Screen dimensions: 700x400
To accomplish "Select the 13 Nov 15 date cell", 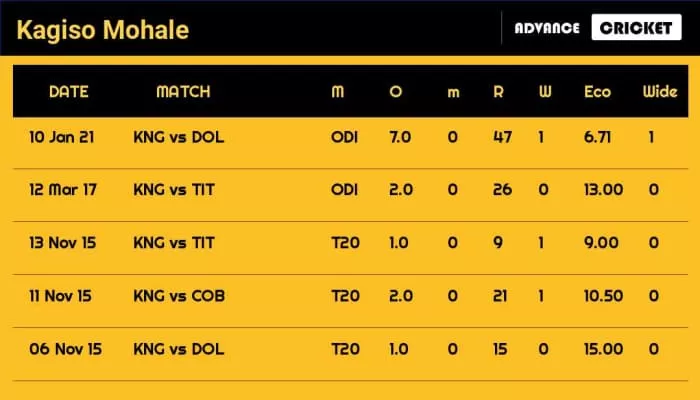I will click(x=65, y=243).
